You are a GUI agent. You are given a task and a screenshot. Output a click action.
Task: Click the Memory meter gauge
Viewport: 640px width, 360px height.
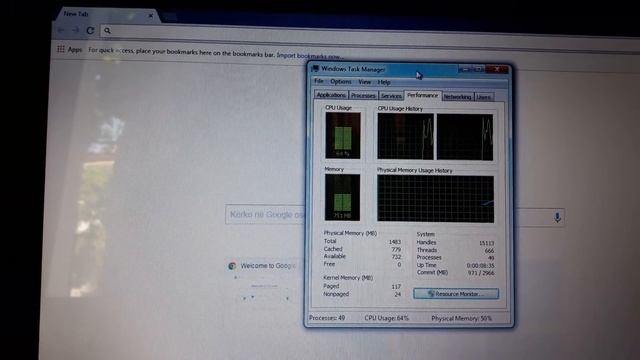point(342,197)
